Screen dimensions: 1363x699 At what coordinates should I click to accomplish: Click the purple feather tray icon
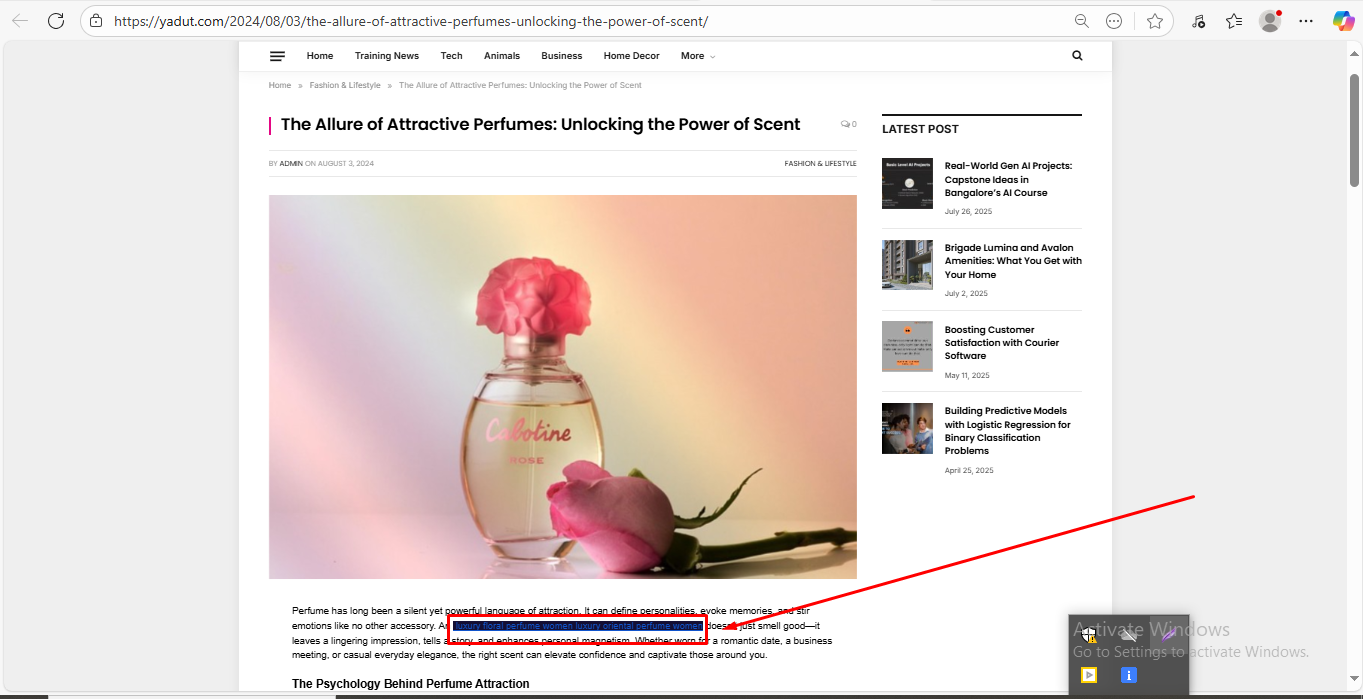coord(1168,634)
